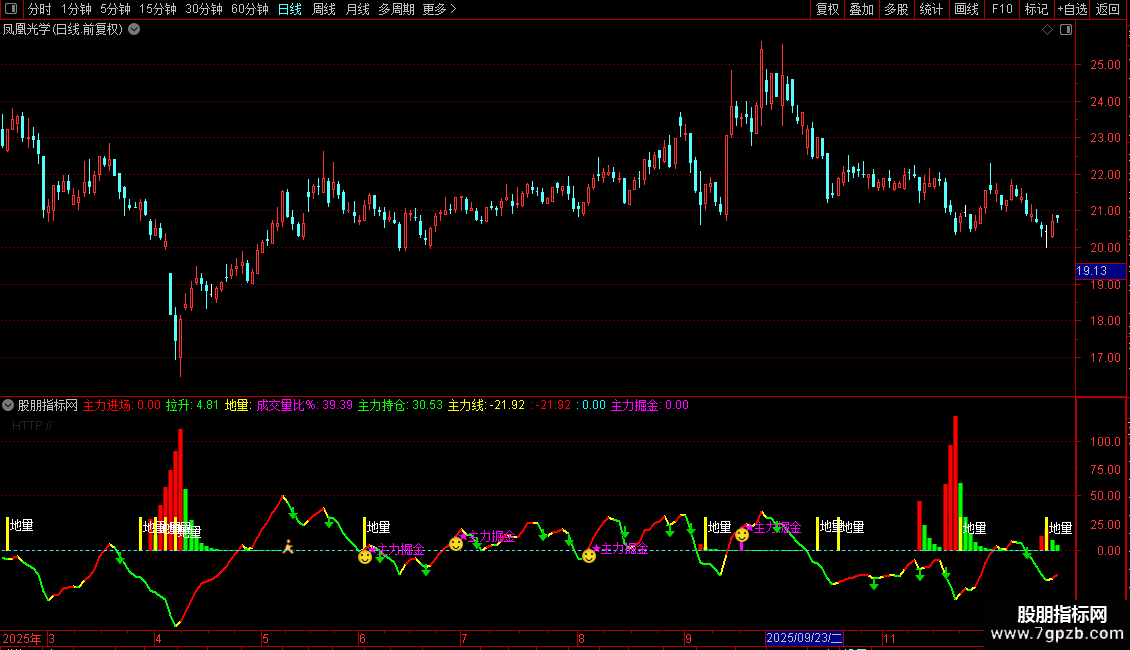Click the 凤凰光学(日线.前复权) chart title
Viewport: 1130px width, 650px height.
(x=63, y=30)
